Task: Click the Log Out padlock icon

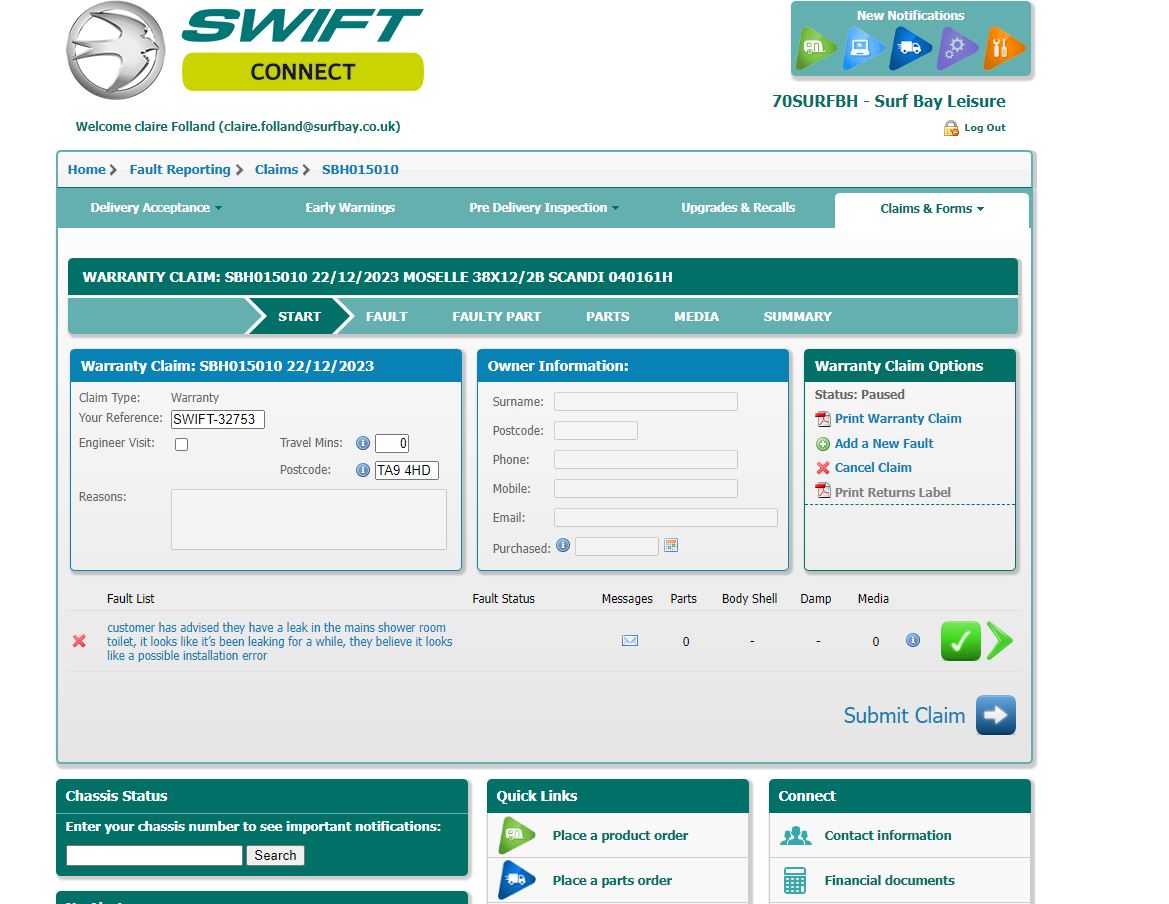Action: click(x=951, y=128)
